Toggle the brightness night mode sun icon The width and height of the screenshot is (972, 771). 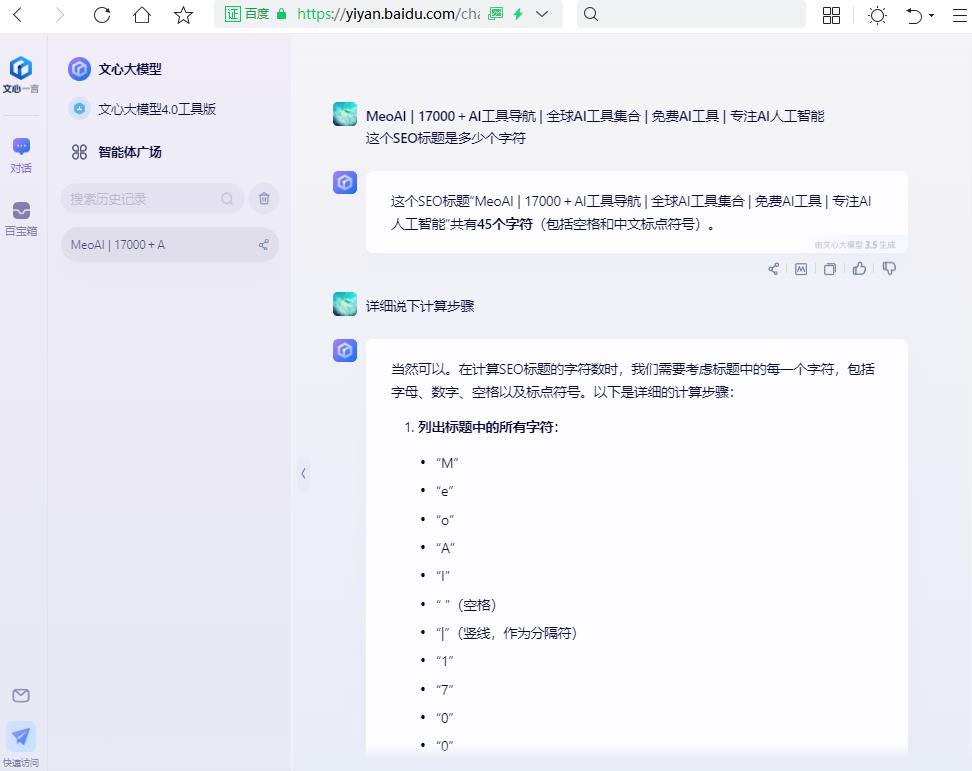point(877,15)
